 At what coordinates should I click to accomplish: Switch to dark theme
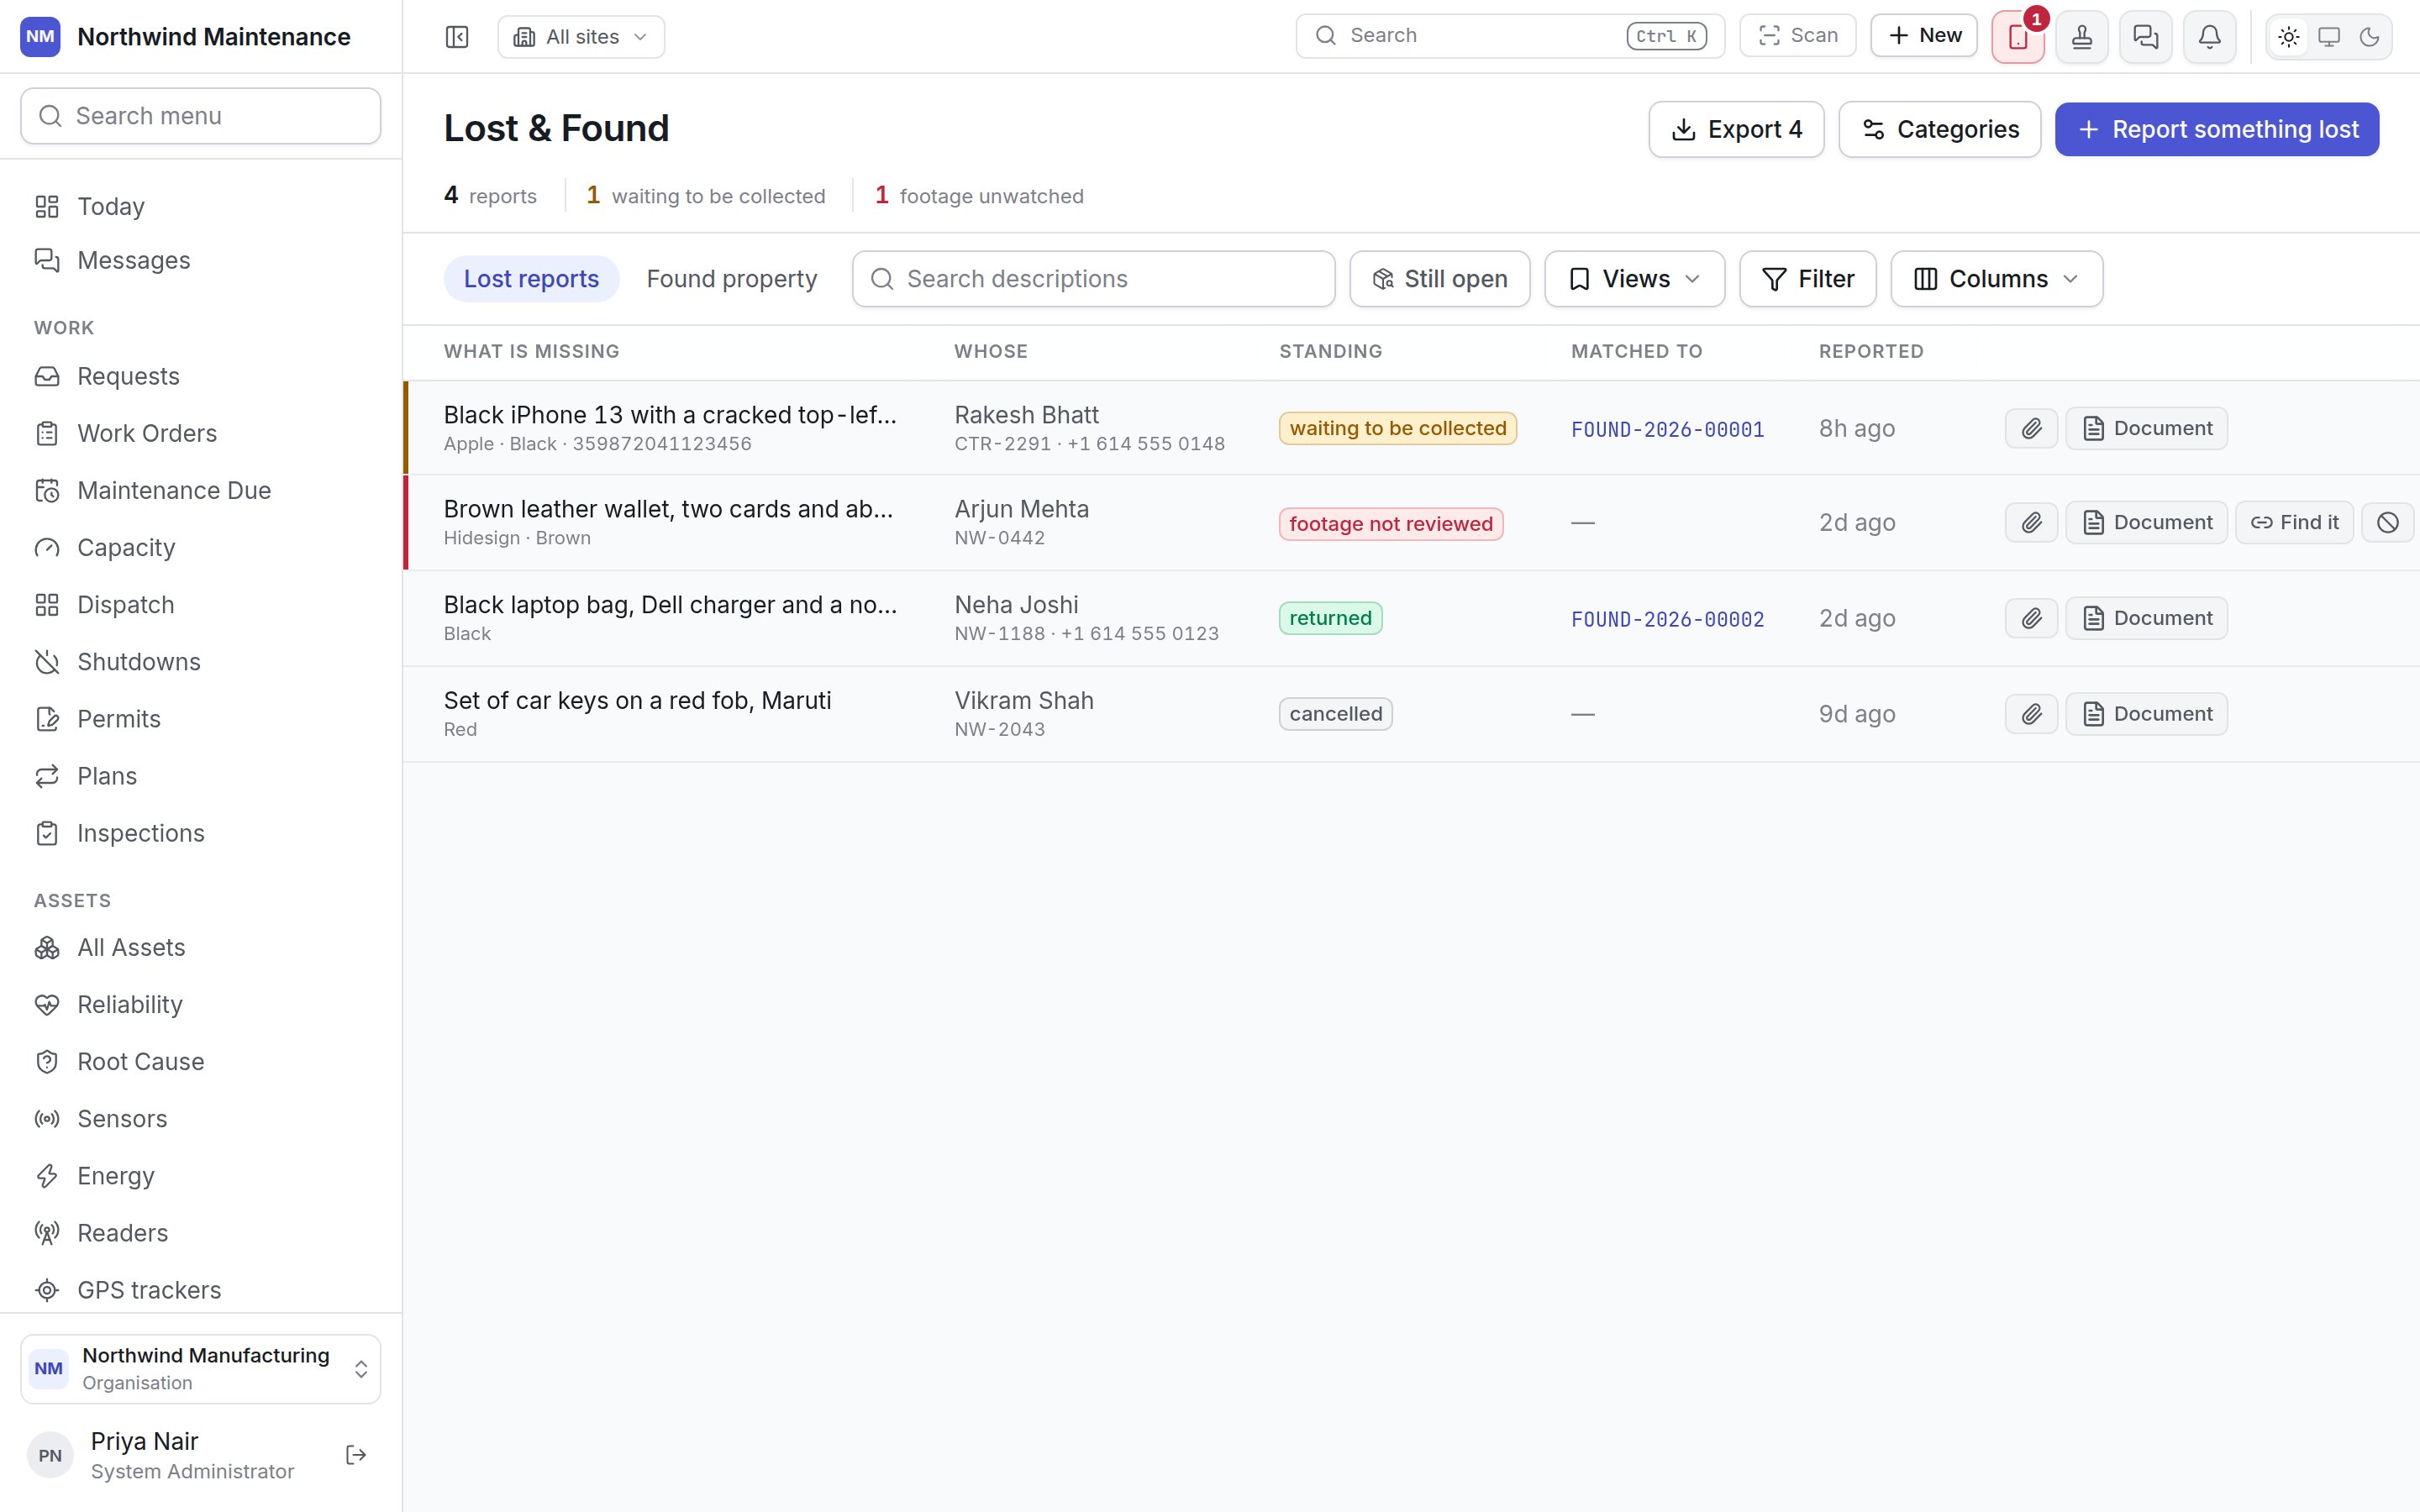pos(2369,37)
